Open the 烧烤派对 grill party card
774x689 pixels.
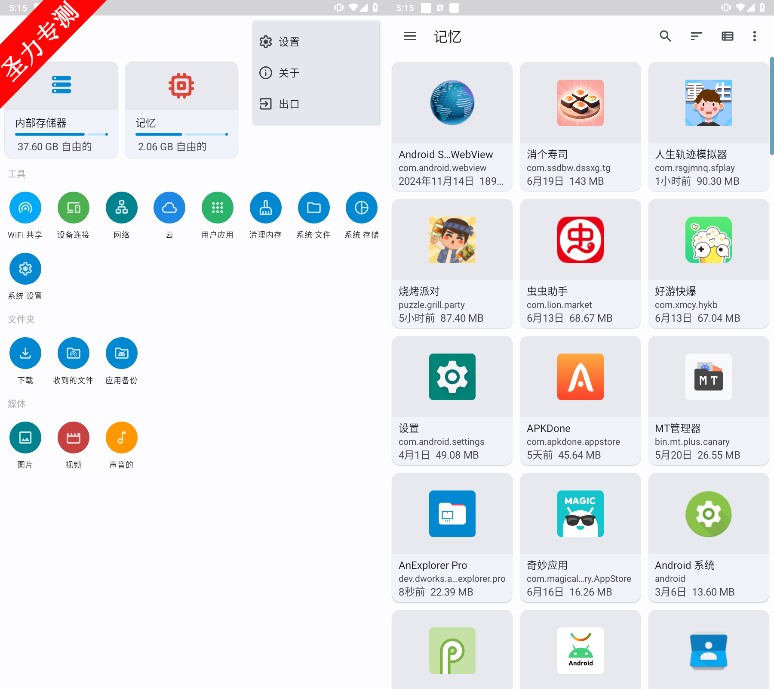coord(452,264)
